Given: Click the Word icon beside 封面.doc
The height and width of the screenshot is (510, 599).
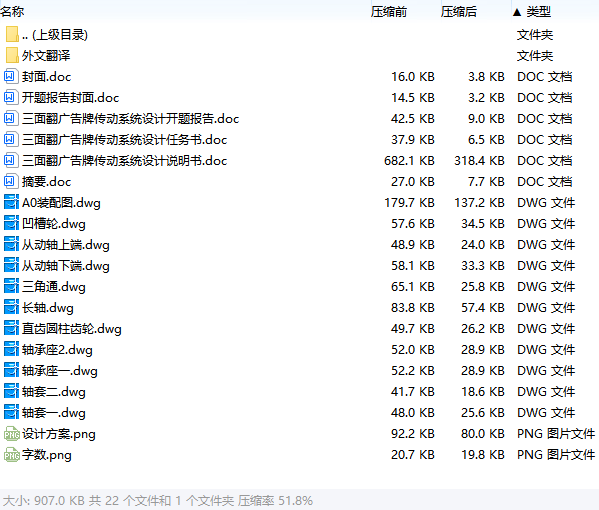Looking at the screenshot, I should click(11, 76).
